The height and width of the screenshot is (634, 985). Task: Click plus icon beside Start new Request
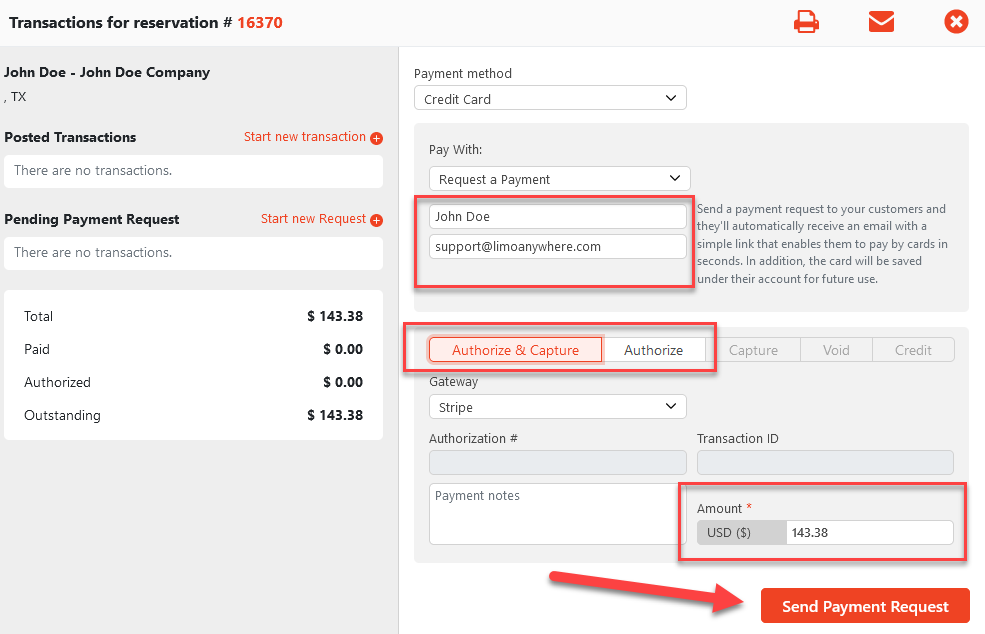click(x=377, y=220)
